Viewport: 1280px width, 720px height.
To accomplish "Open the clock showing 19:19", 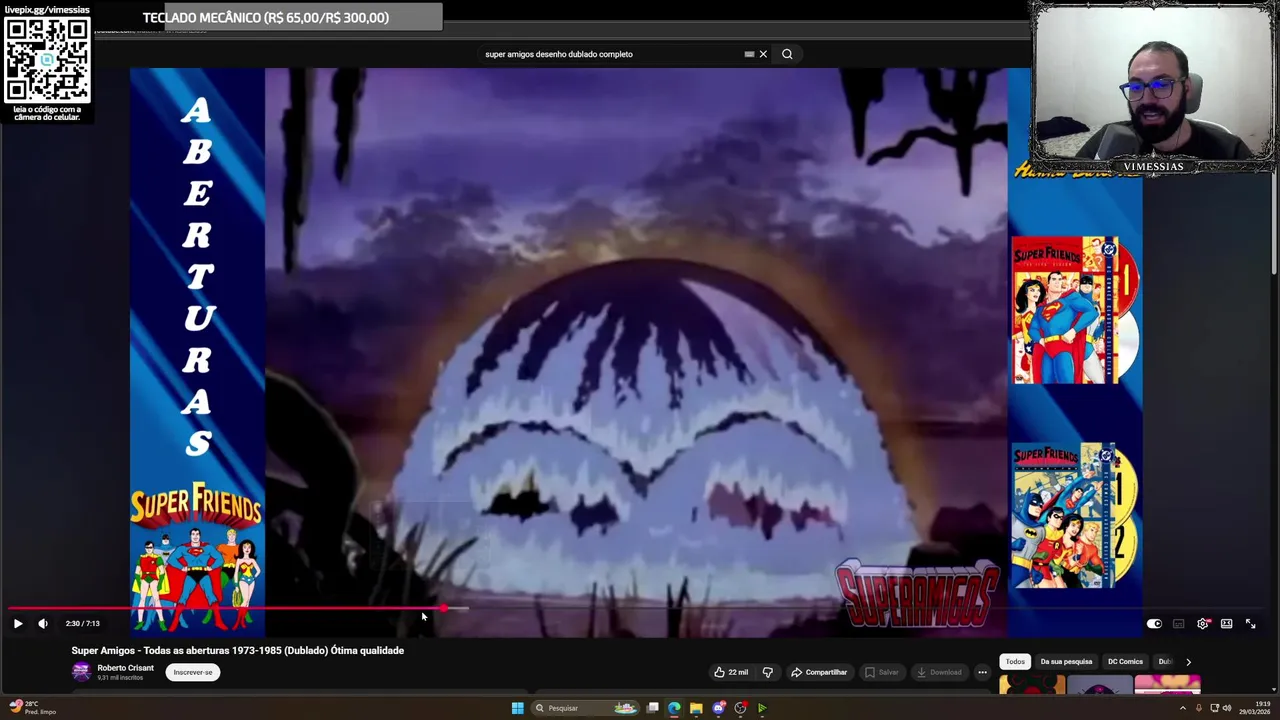I will (1254, 708).
